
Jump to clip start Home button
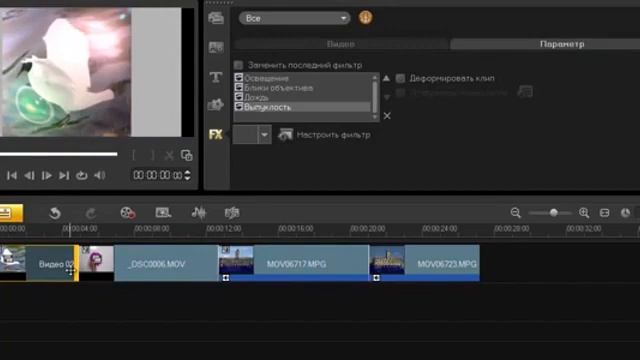pos(12,176)
